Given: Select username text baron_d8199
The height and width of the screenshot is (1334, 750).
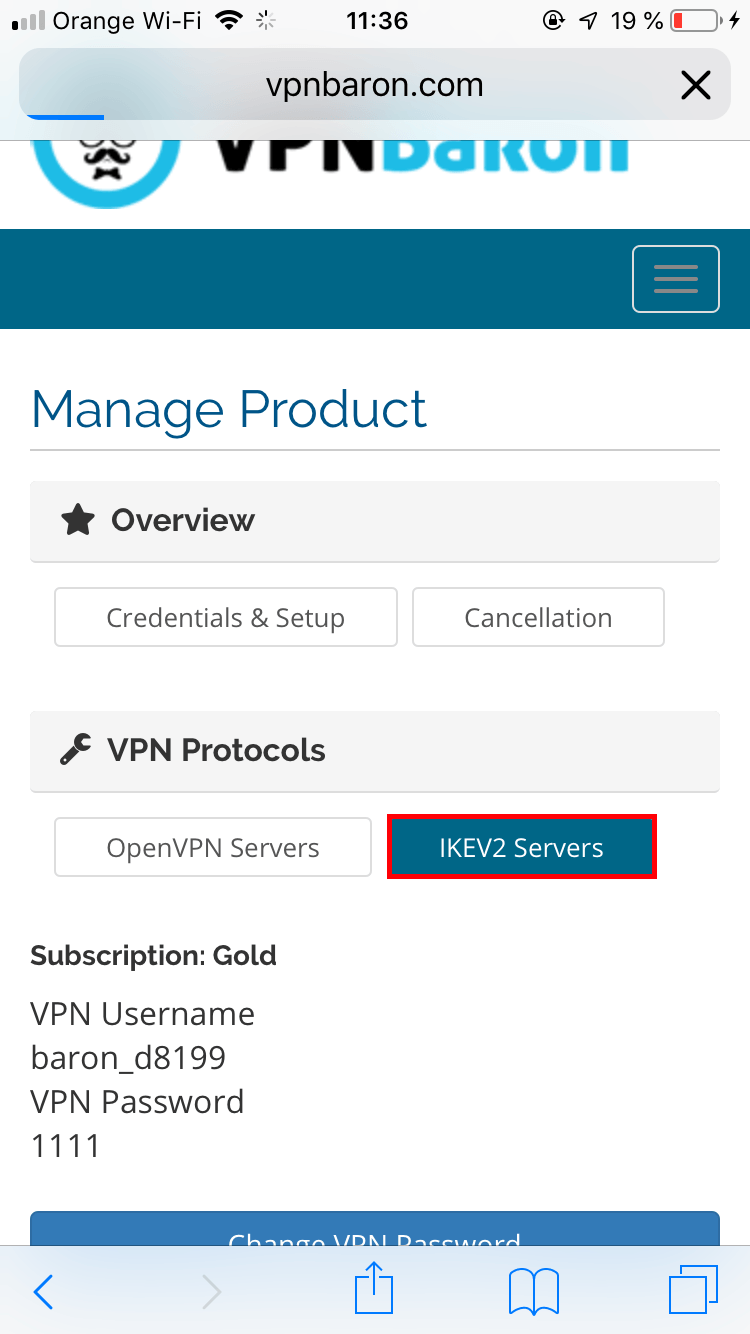Looking at the screenshot, I should 128,1058.
